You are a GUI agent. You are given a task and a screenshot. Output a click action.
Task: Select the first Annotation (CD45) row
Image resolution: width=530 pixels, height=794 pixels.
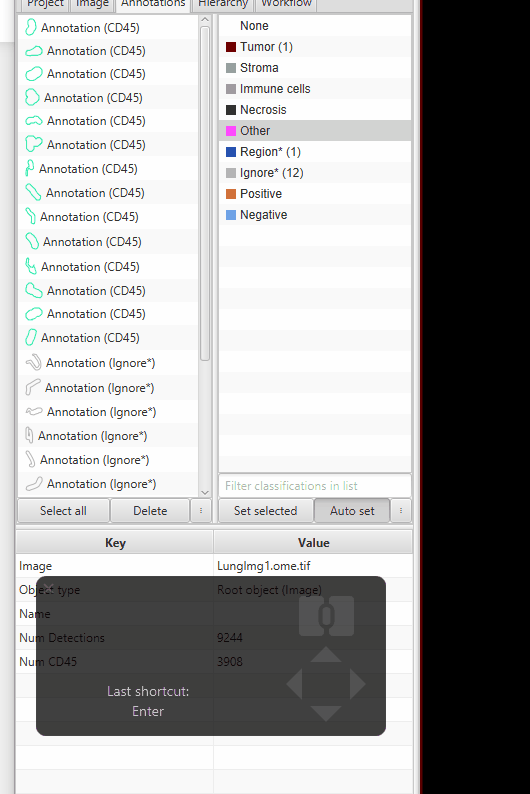tap(108, 27)
